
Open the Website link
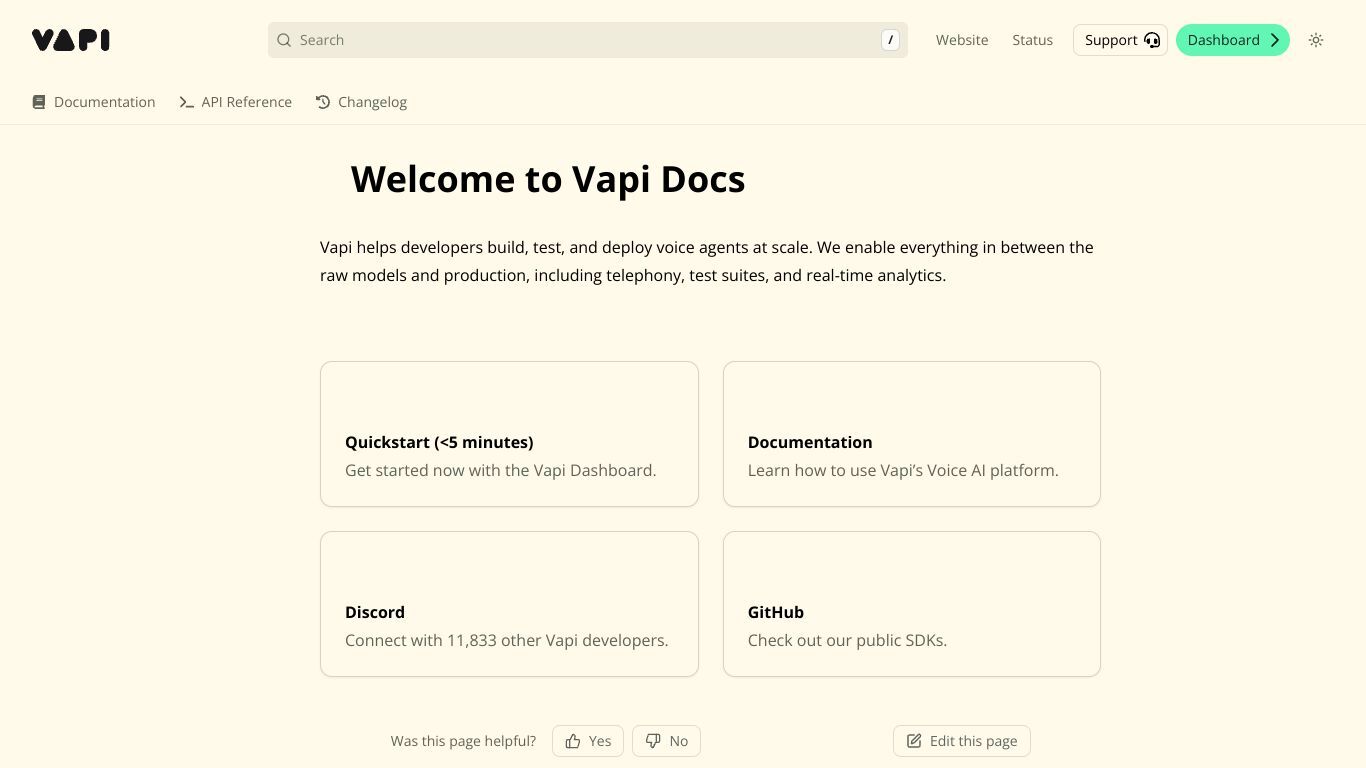point(962,40)
